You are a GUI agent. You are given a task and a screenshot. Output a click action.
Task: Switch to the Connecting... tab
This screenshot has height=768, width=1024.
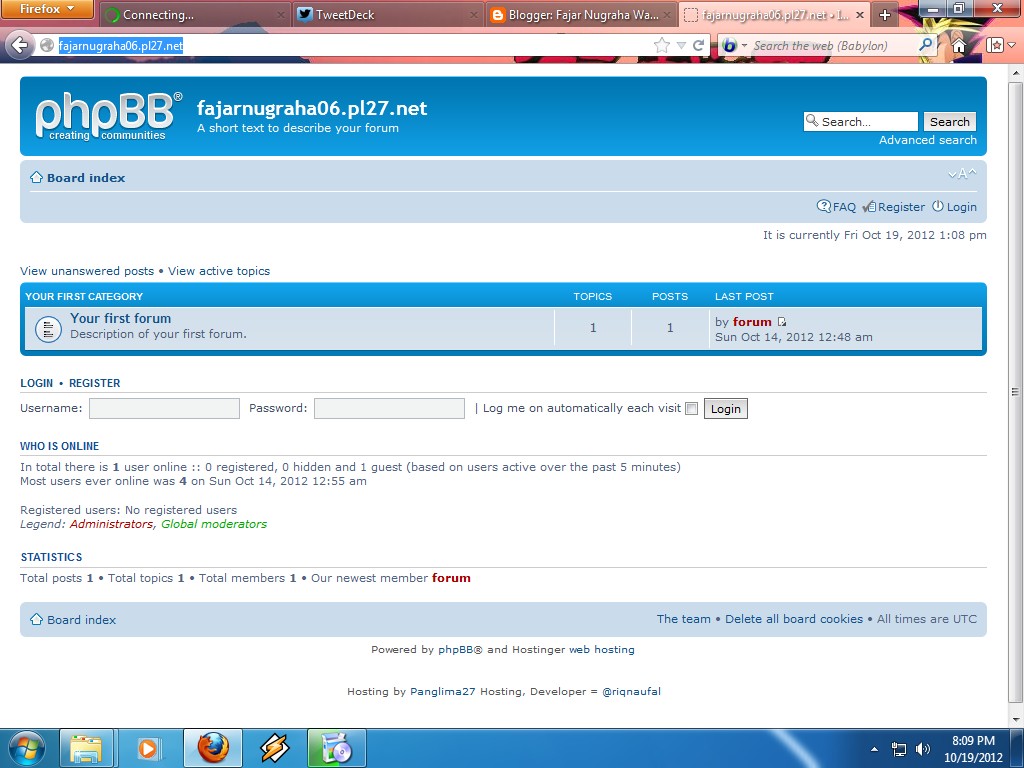tap(193, 15)
